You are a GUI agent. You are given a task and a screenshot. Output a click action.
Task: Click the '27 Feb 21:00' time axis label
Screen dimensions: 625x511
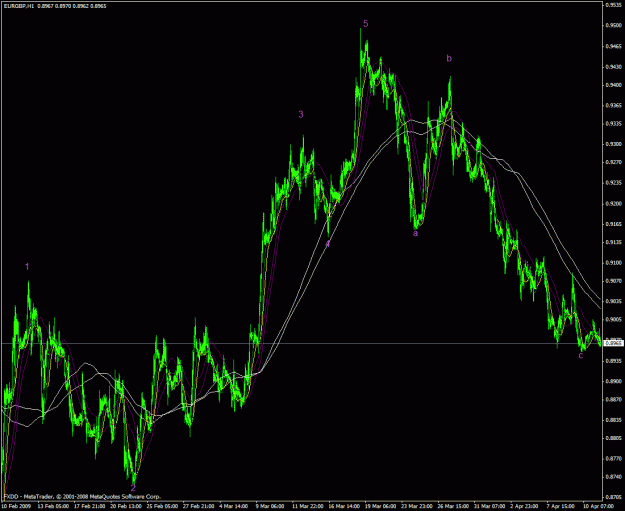pos(198,506)
